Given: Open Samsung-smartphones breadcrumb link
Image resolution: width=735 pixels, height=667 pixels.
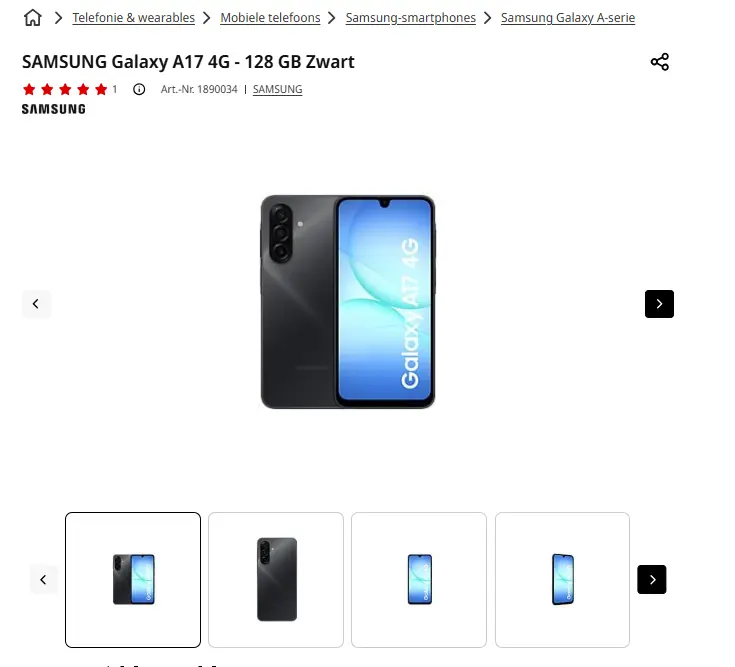Looking at the screenshot, I should pos(411,18).
